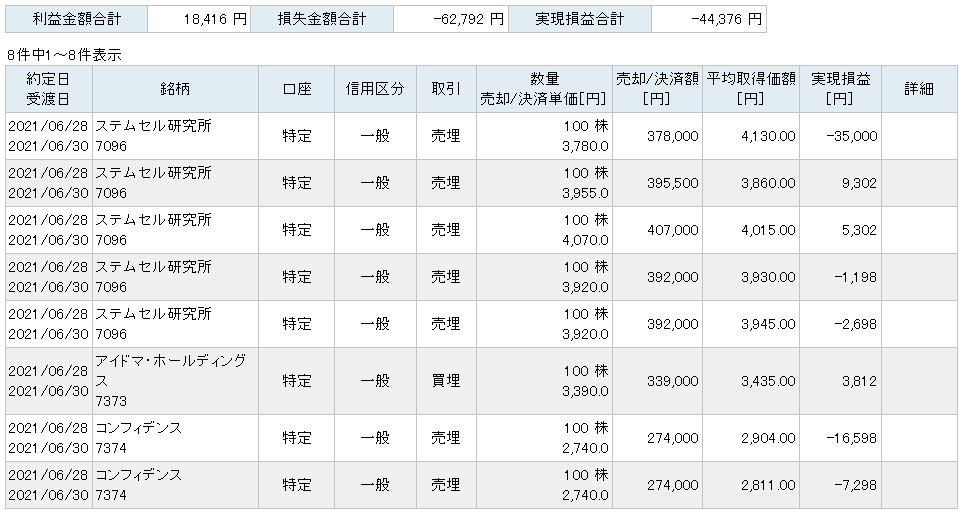
Task: Click the 口座 column header
Action: click(297, 89)
